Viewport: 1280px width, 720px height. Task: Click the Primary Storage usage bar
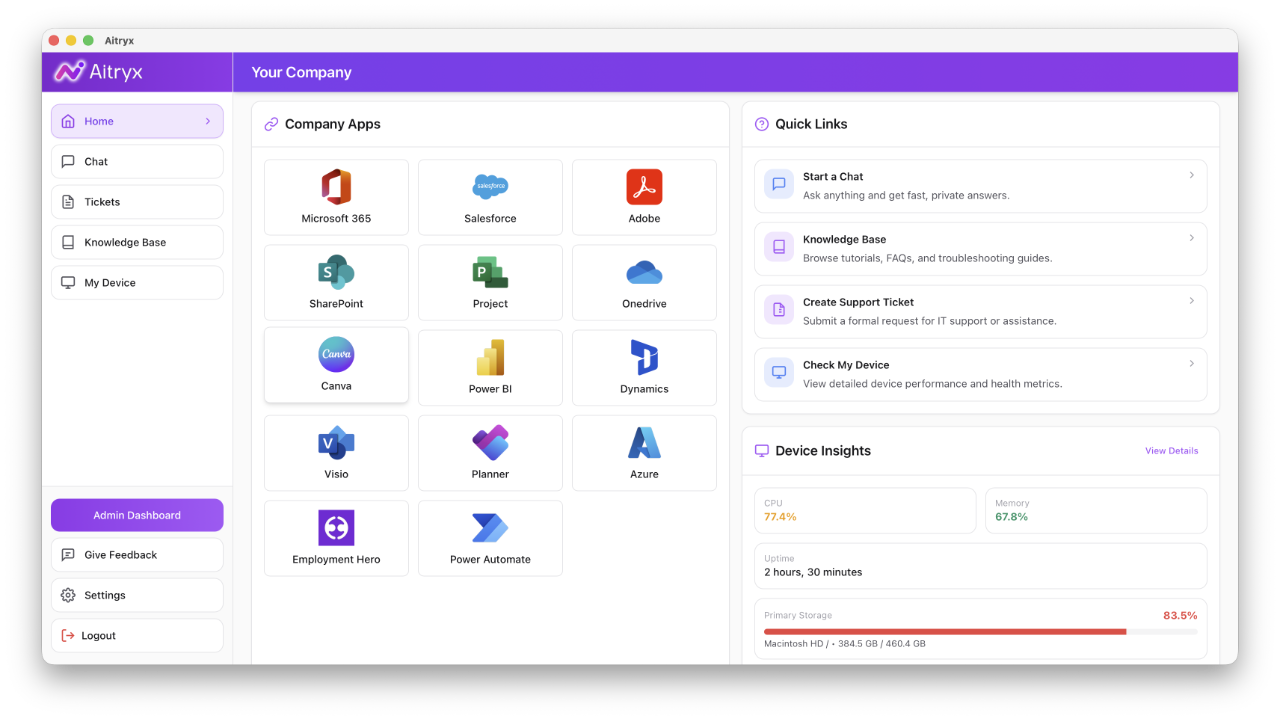(x=980, y=632)
